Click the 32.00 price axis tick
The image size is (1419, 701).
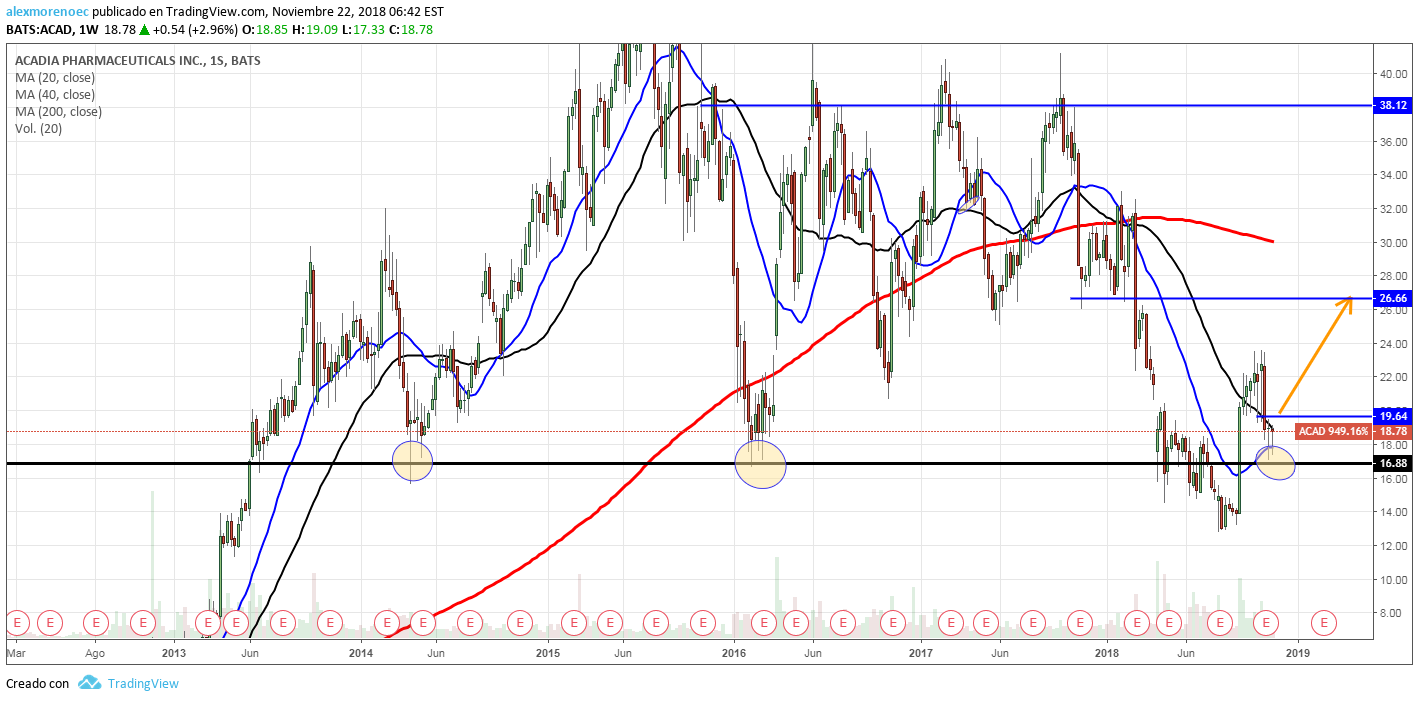[x=1394, y=209]
